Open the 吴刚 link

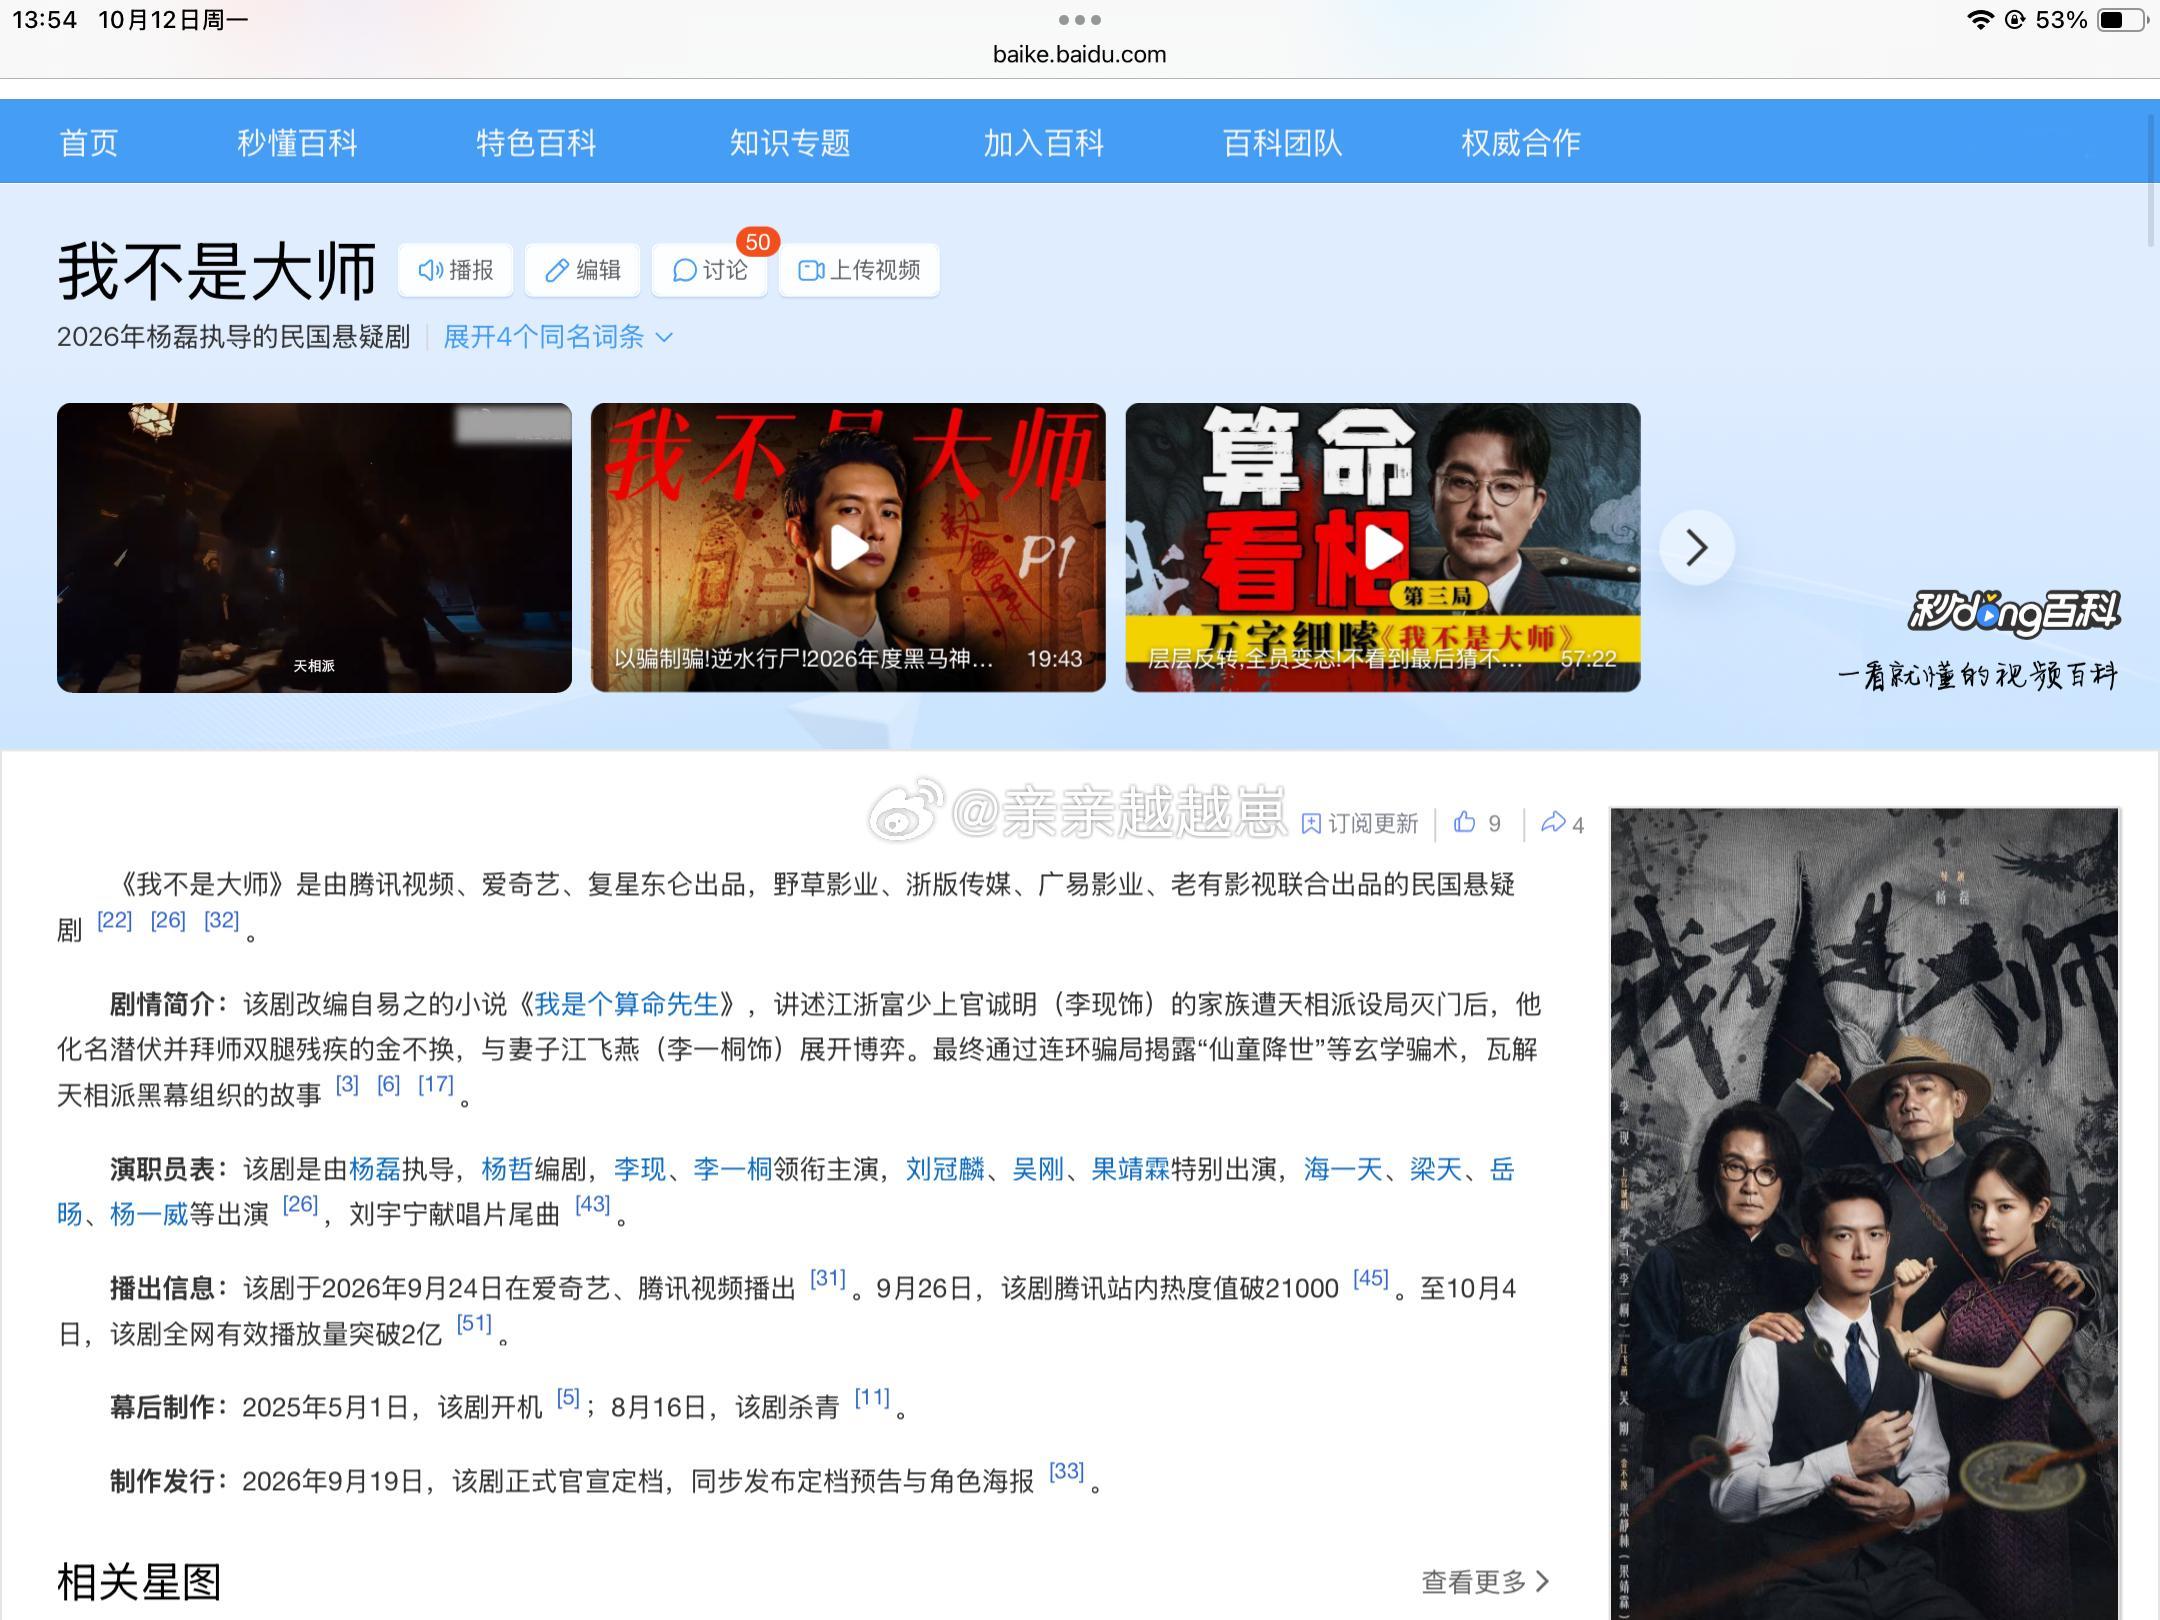pyautogui.click(x=1038, y=1168)
